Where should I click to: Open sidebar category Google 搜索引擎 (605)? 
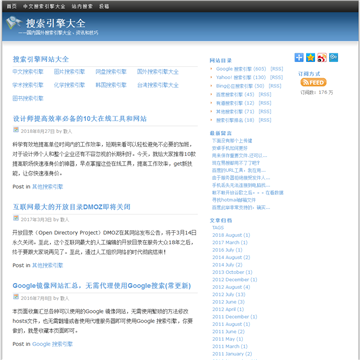pyautogui.click(x=241, y=69)
